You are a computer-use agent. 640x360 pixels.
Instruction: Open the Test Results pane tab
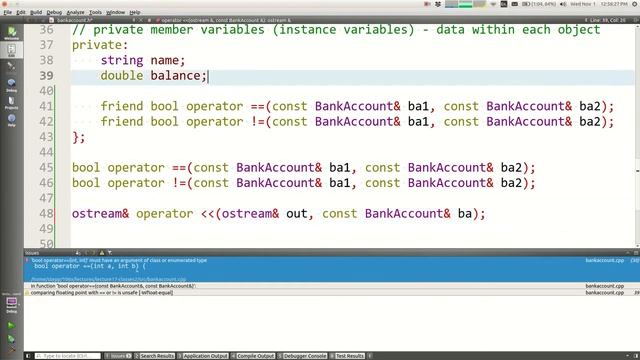tap(347, 356)
